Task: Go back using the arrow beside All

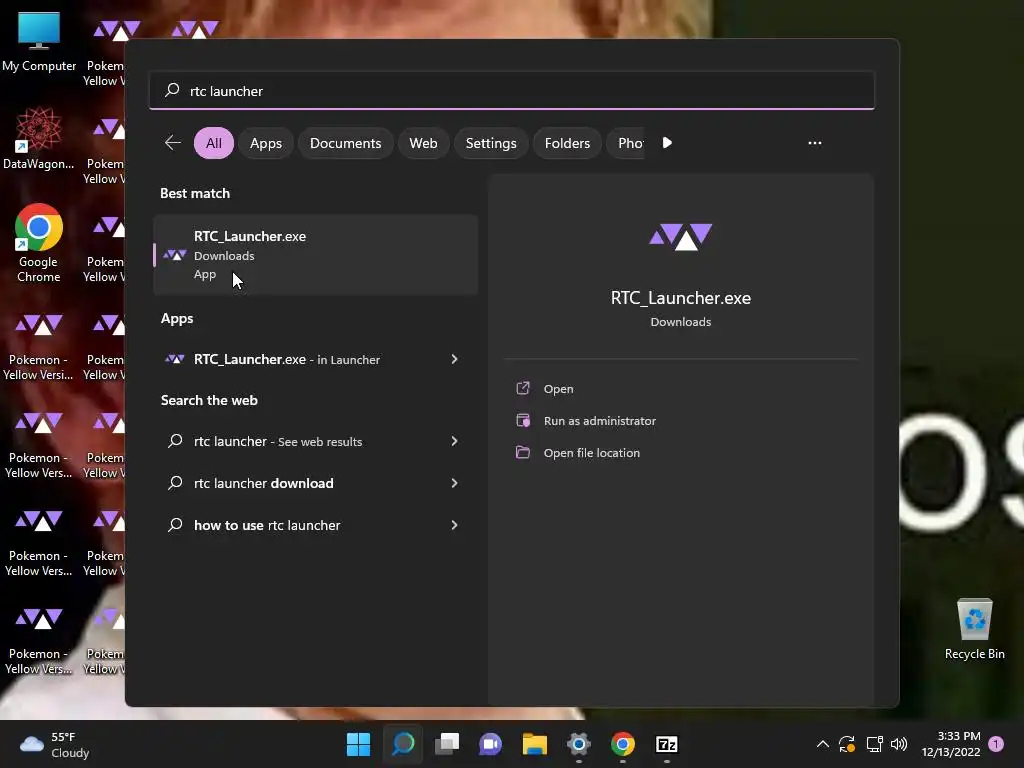Action: click(173, 143)
